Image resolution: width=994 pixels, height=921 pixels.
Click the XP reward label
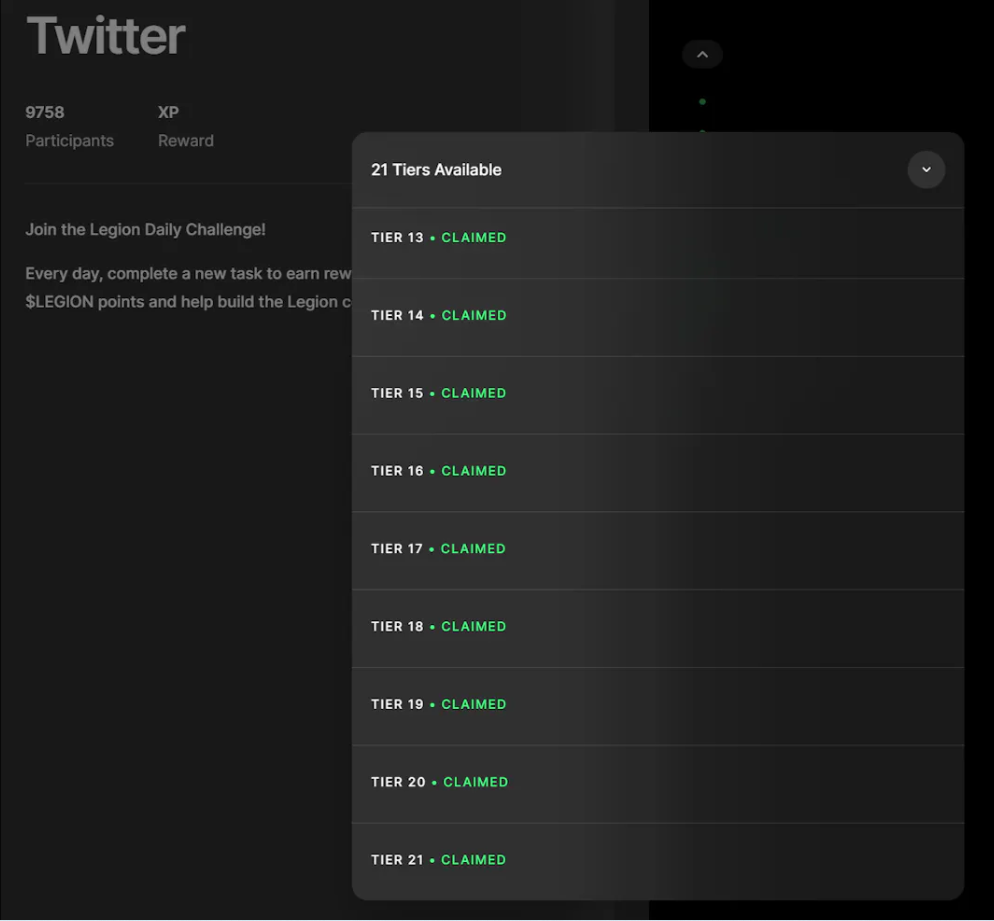click(x=168, y=112)
